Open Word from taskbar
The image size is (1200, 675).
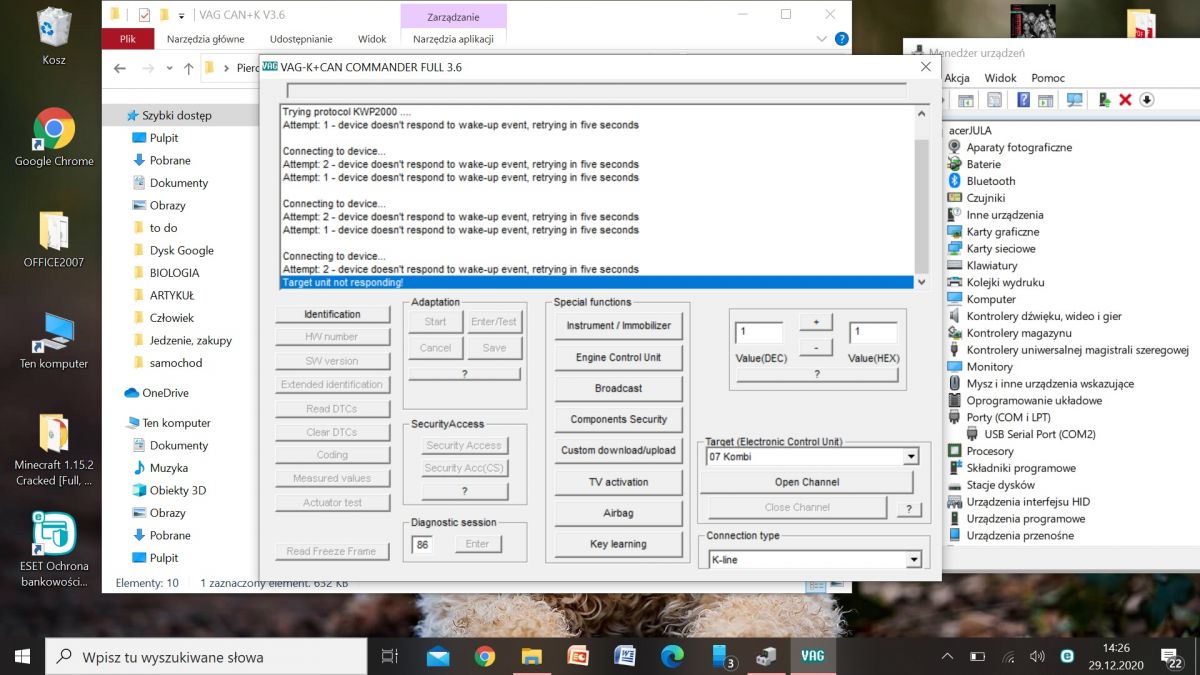pos(625,657)
